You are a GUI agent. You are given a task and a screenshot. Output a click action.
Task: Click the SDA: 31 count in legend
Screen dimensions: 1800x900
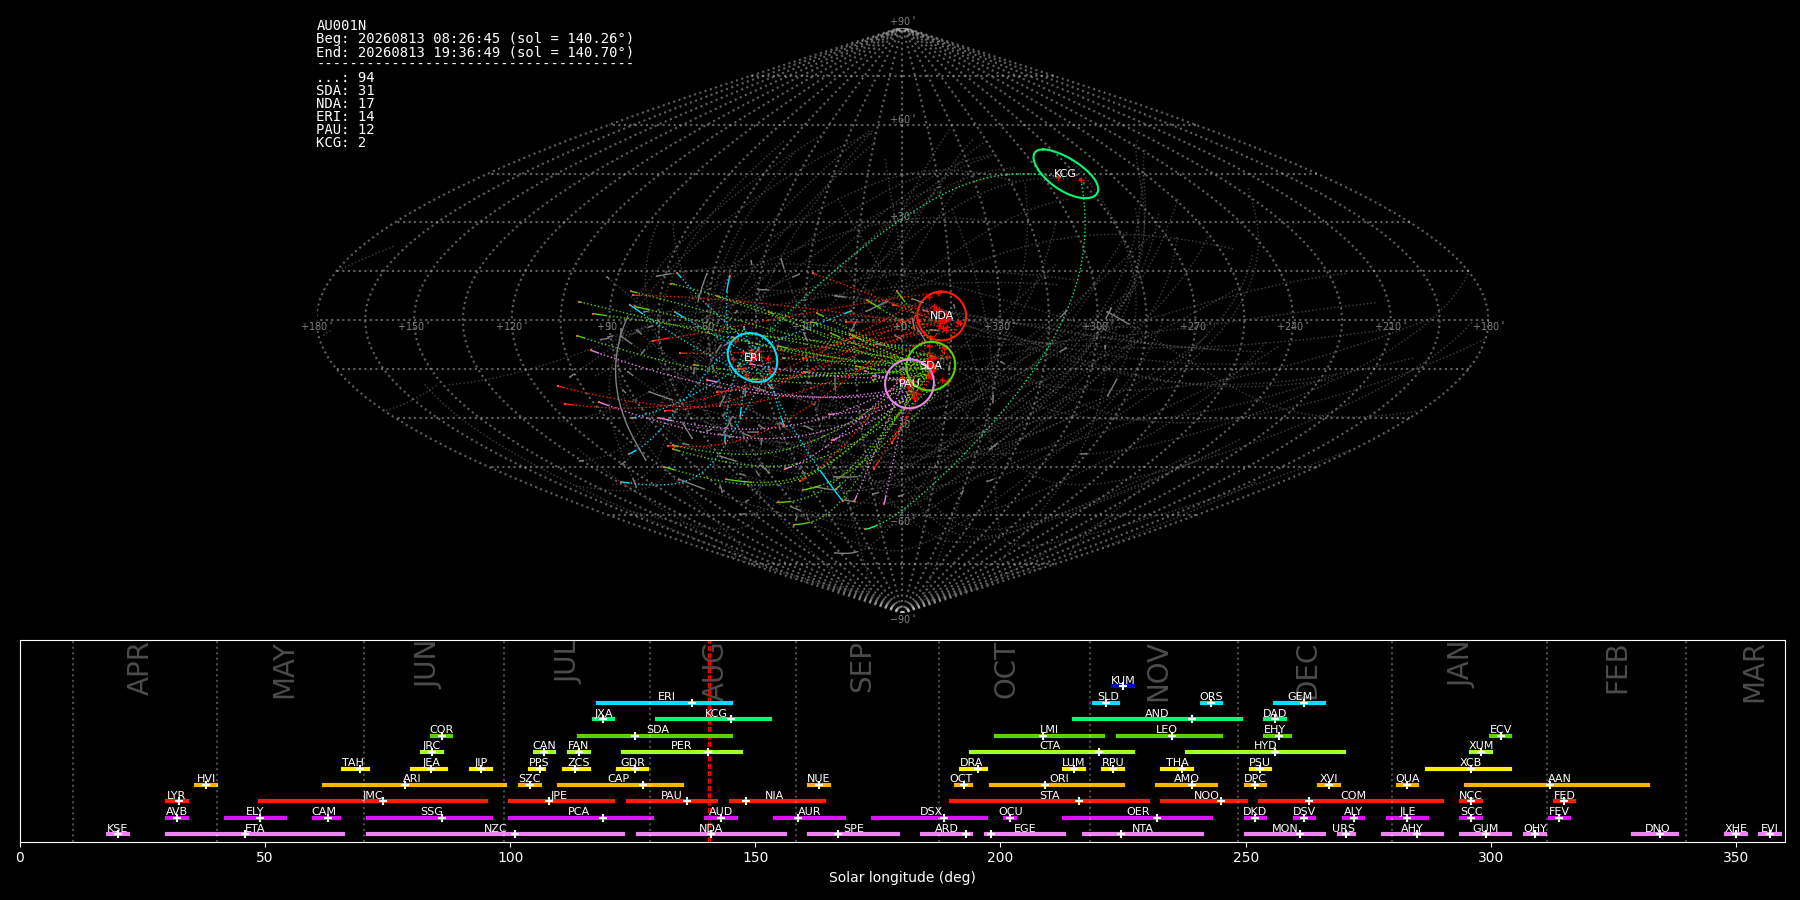tap(345, 91)
